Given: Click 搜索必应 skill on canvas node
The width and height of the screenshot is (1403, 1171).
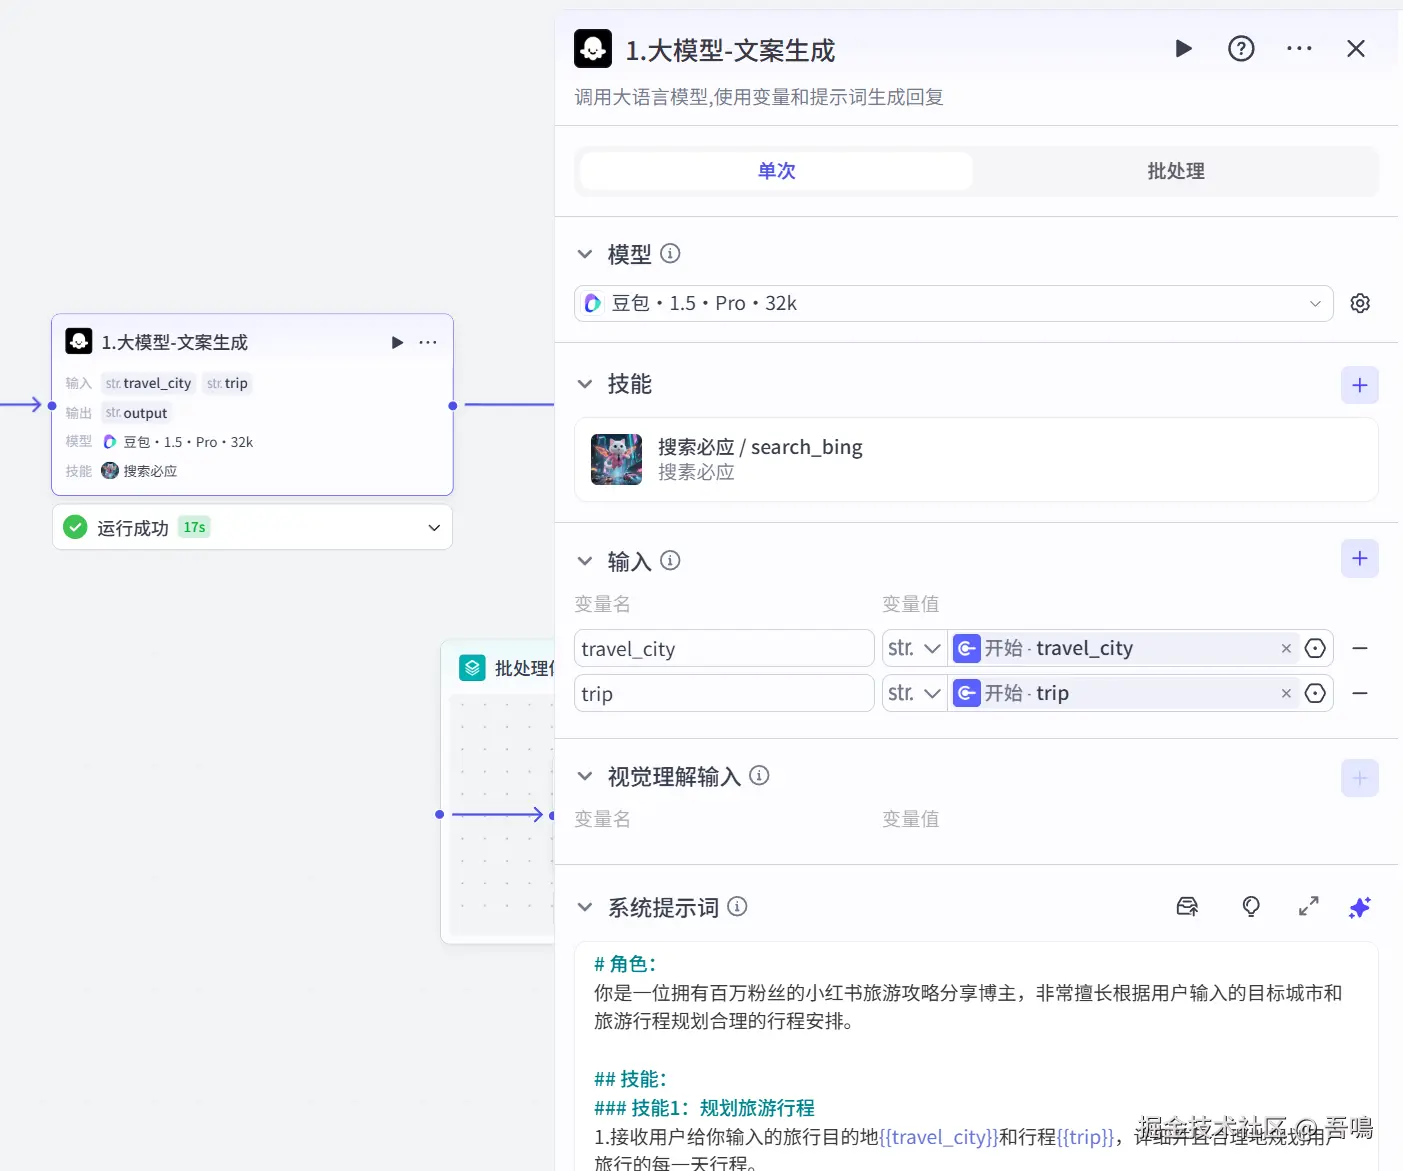Looking at the screenshot, I should click(139, 471).
